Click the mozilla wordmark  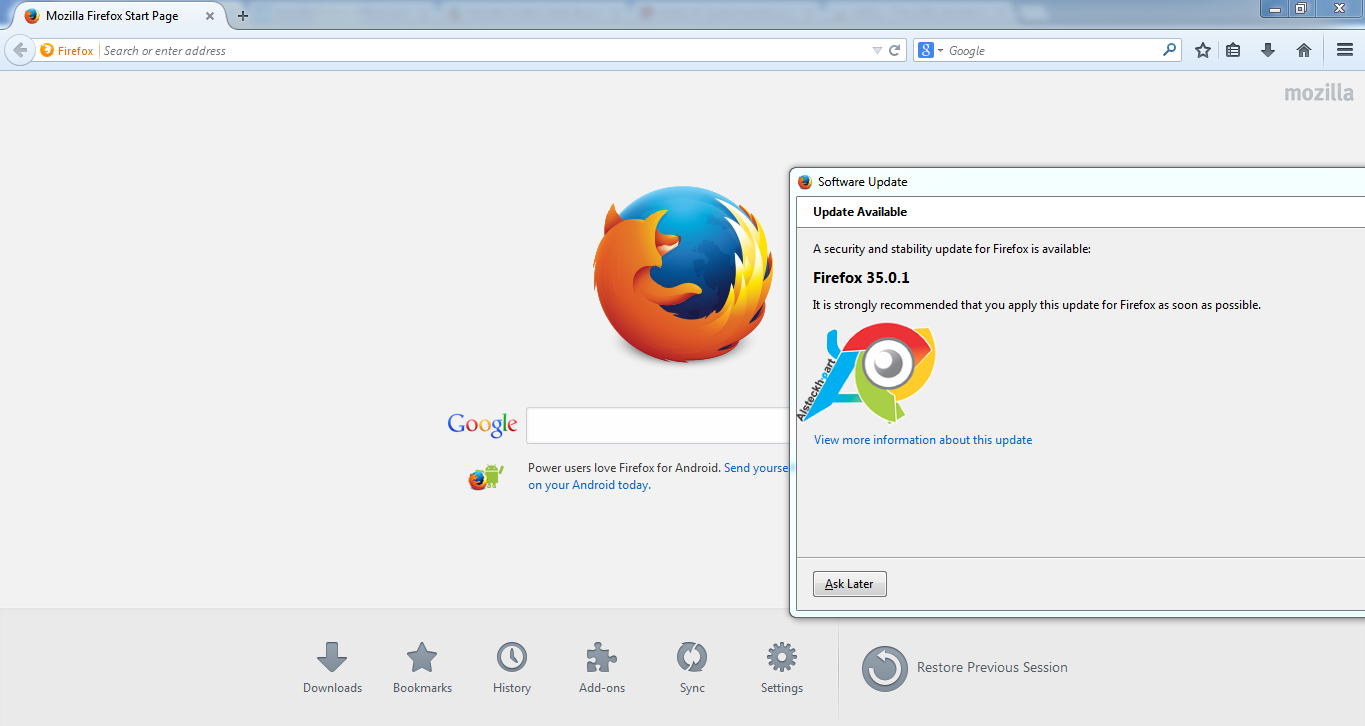point(1319,93)
